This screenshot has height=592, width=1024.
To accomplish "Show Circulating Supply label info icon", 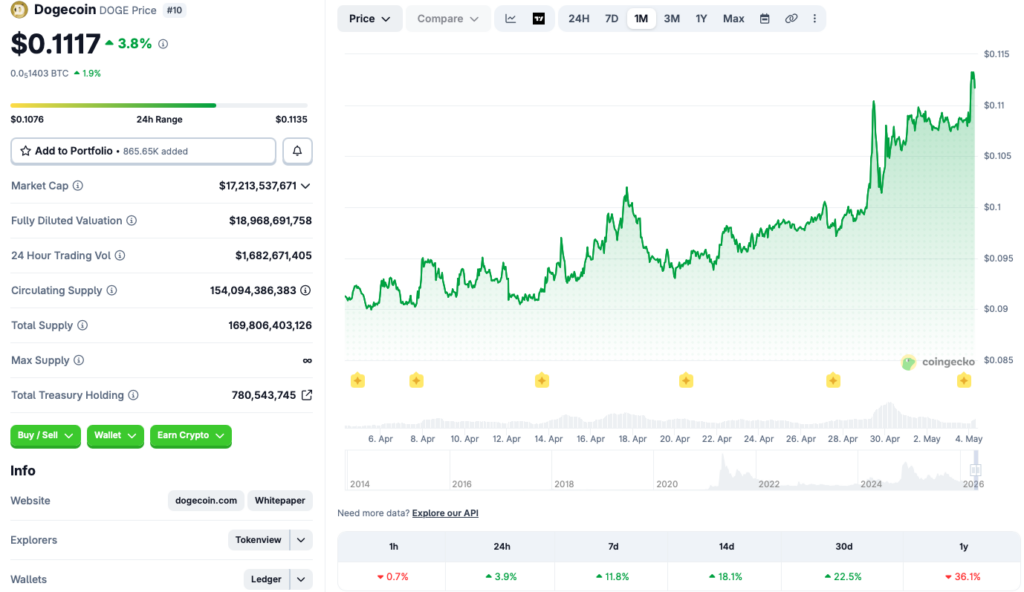I will pyautogui.click(x=112, y=290).
